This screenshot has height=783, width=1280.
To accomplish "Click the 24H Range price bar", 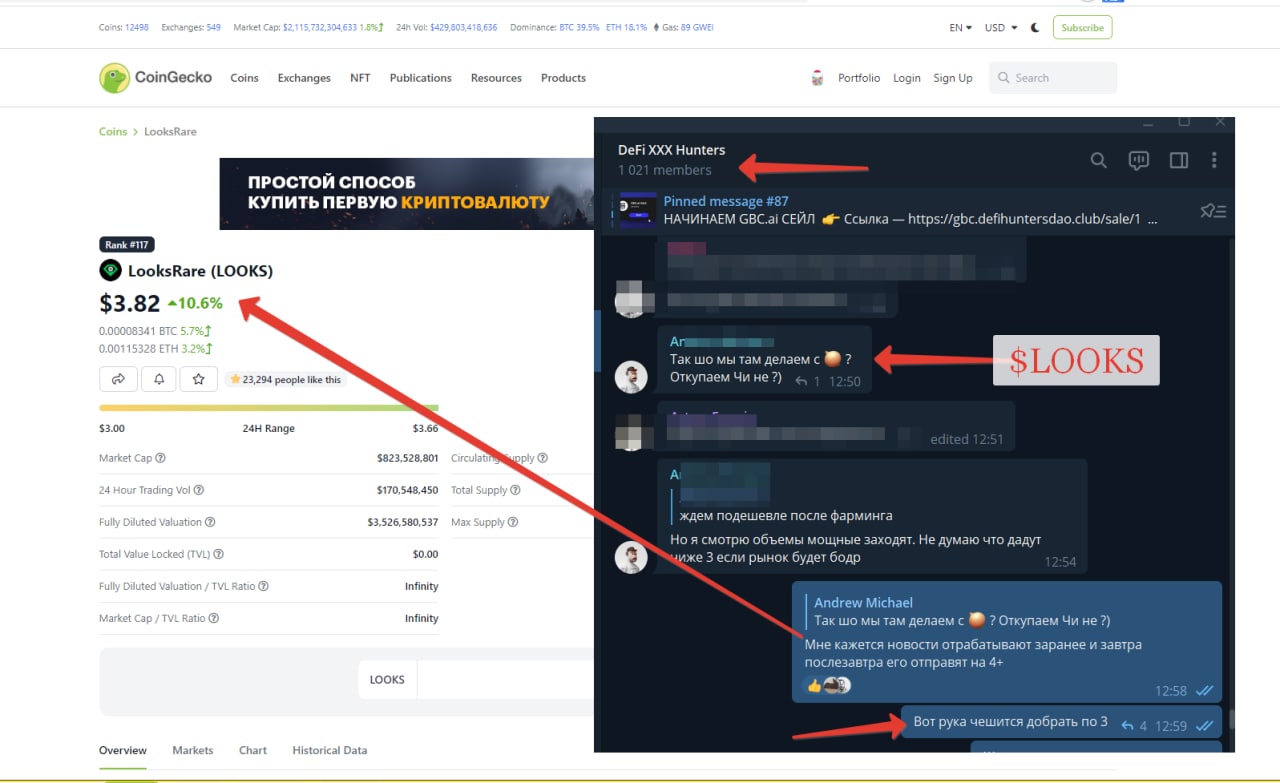I will tap(268, 408).
